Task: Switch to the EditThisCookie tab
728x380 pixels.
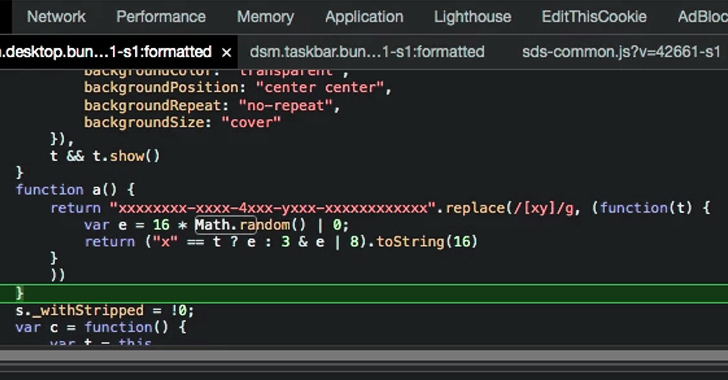Action: pyautogui.click(x=594, y=17)
